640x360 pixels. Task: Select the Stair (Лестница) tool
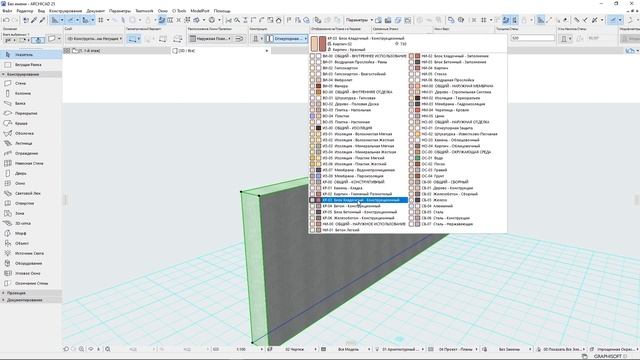click(x=31, y=143)
